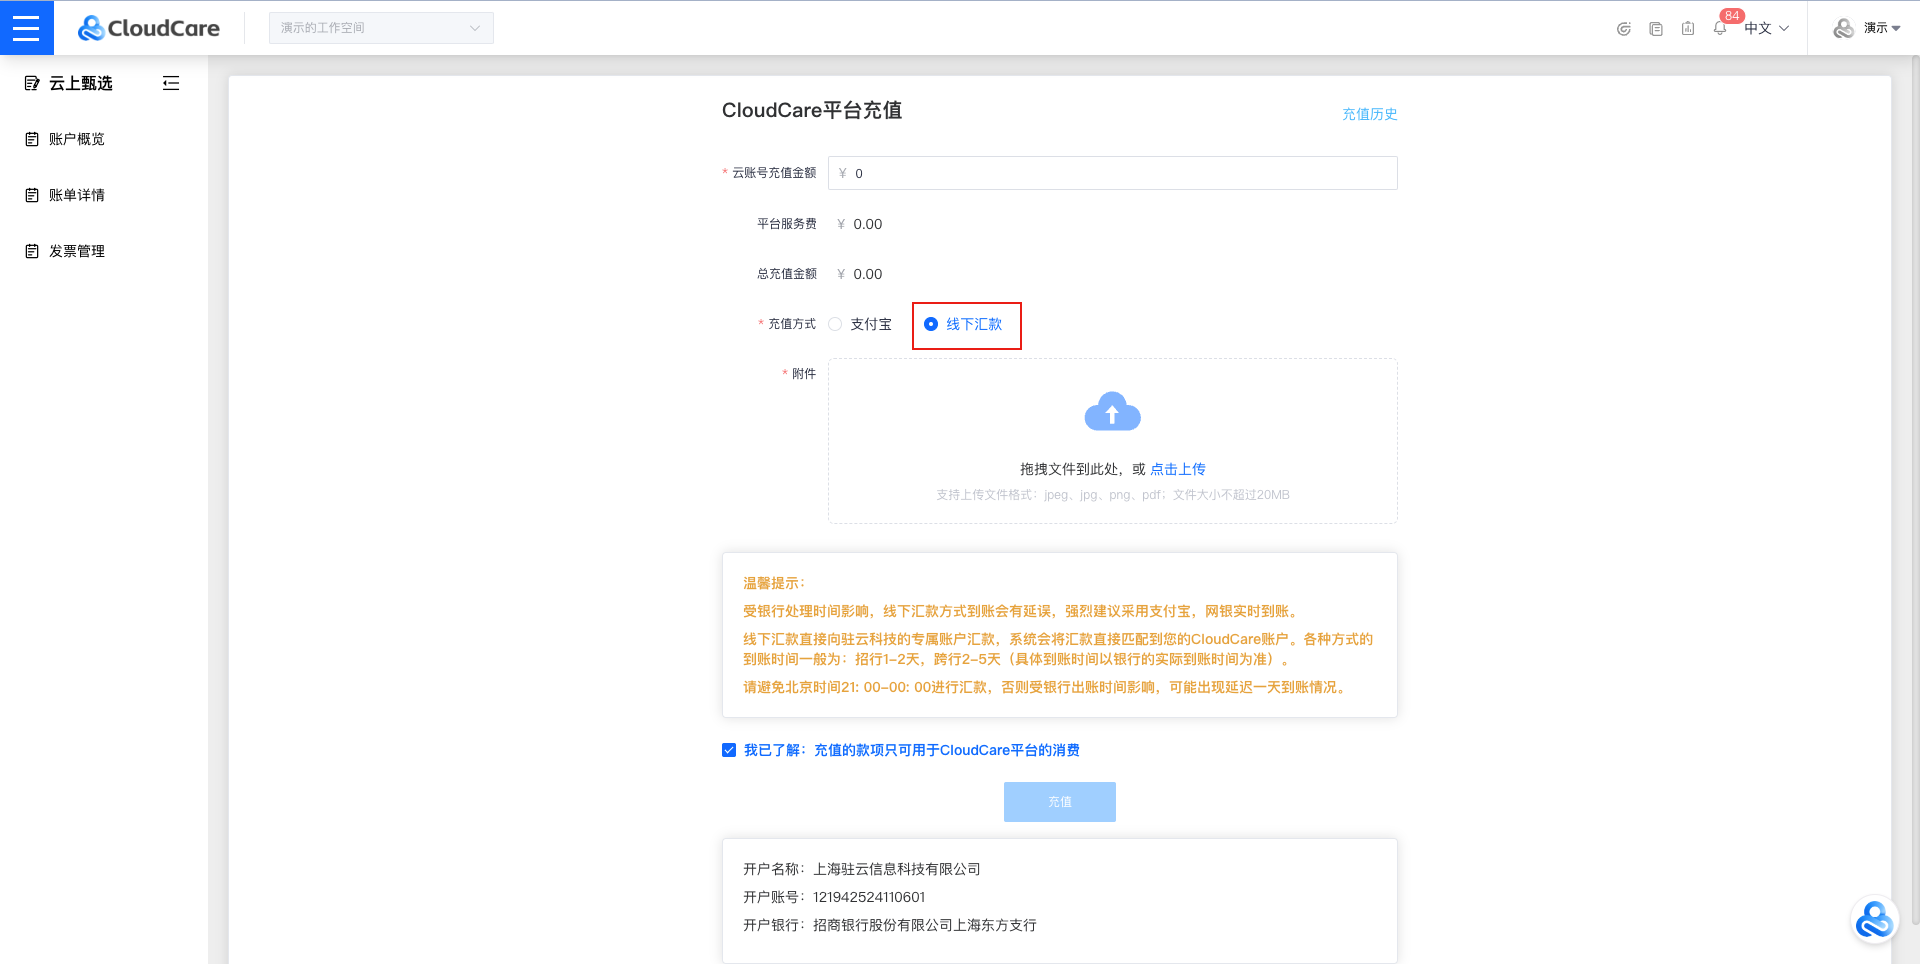The image size is (1920, 964).
Task: Click the 开户账号 number 121942524110601
Action: click(x=869, y=897)
